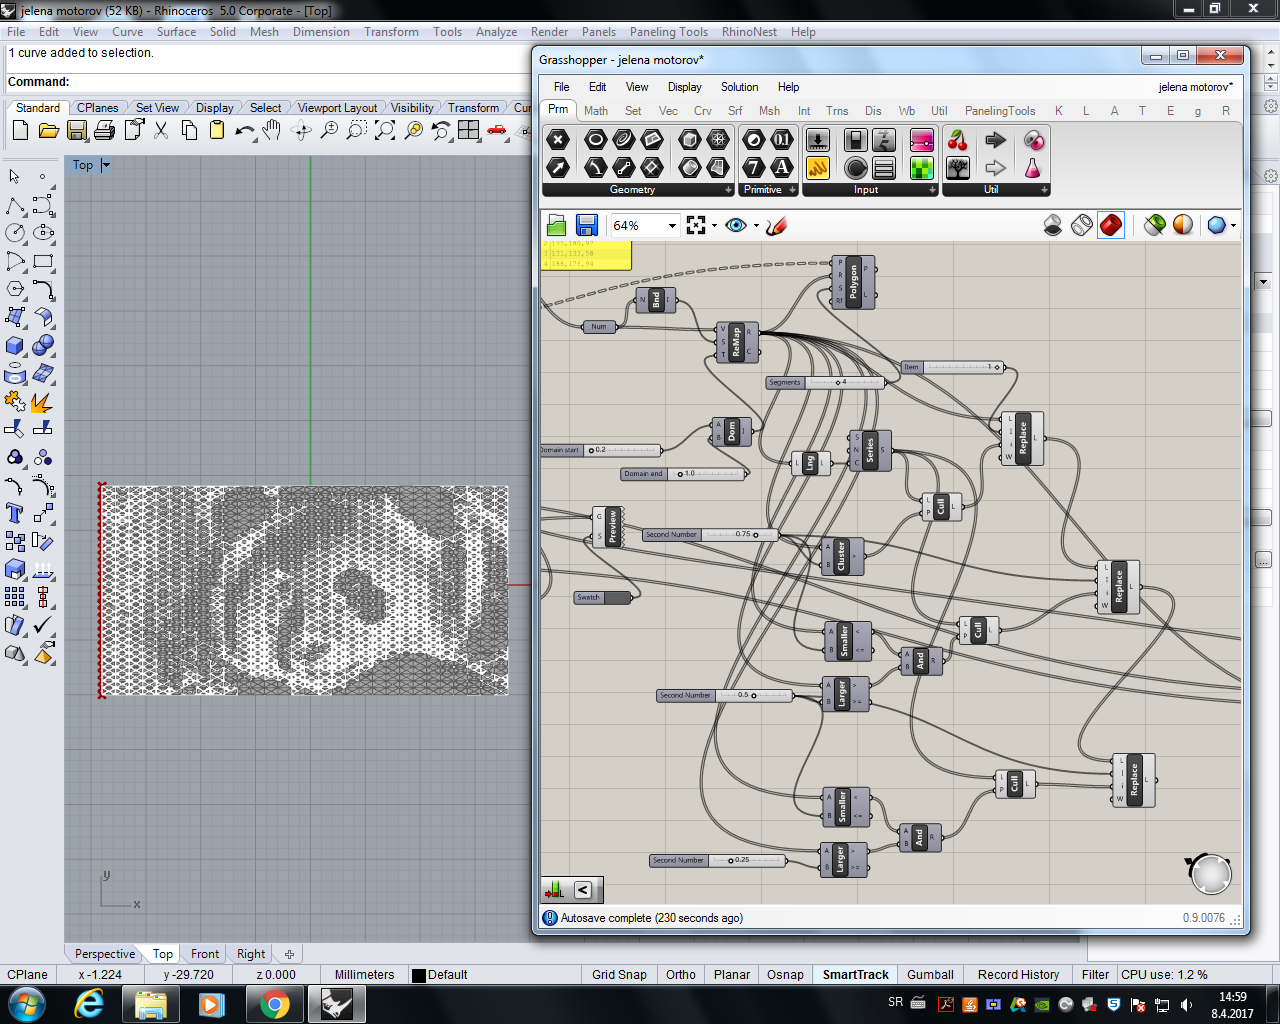Click the Pan hand tool icon

click(272, 131)
